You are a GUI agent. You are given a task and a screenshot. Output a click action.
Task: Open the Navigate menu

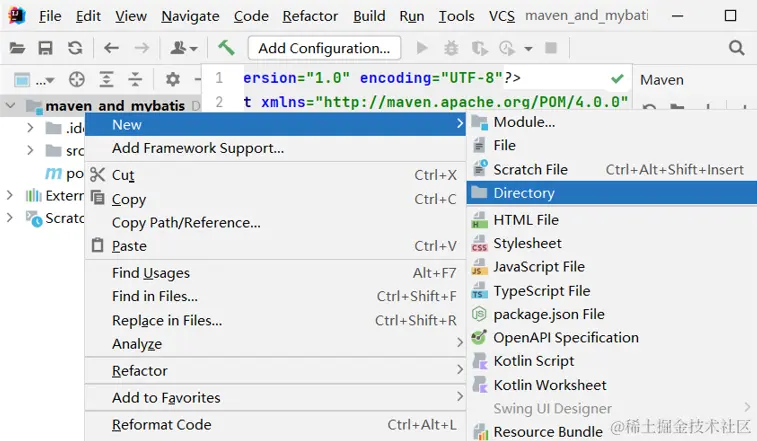tap(190, 16)
